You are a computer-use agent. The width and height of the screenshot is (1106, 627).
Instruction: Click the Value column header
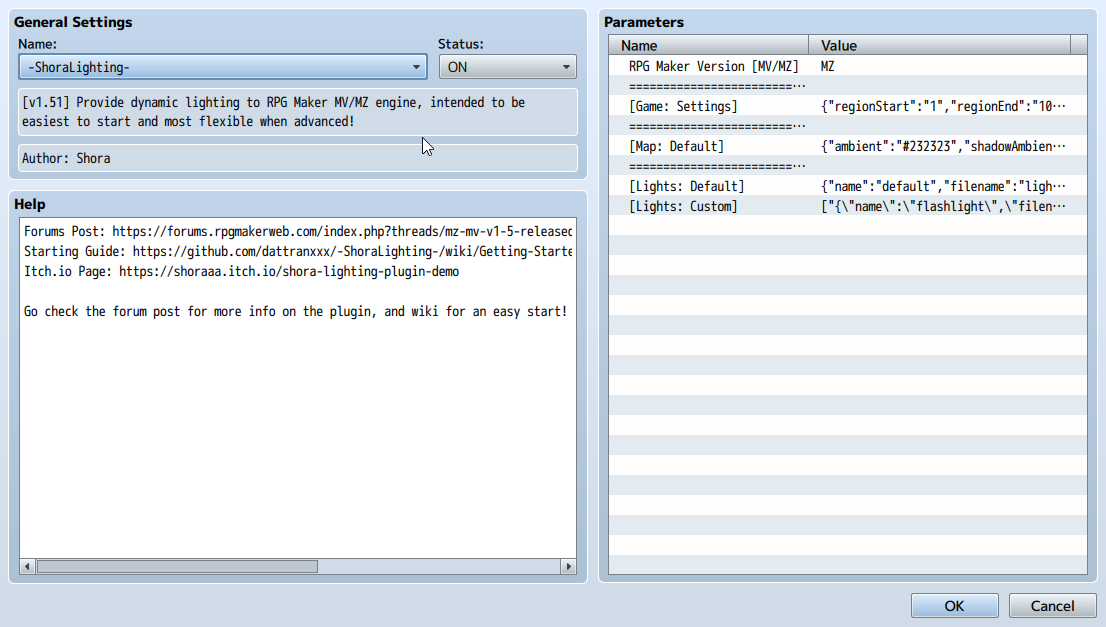coord(939,45)
